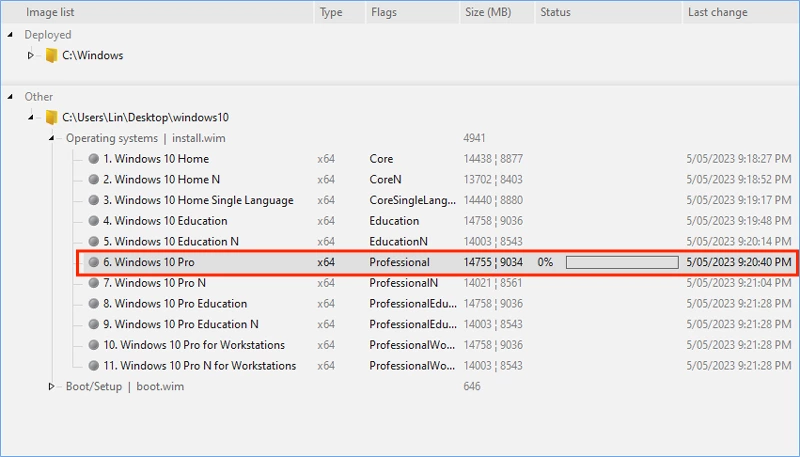Click status dot for Windows 10 Pro Education N

click(93, 324)
